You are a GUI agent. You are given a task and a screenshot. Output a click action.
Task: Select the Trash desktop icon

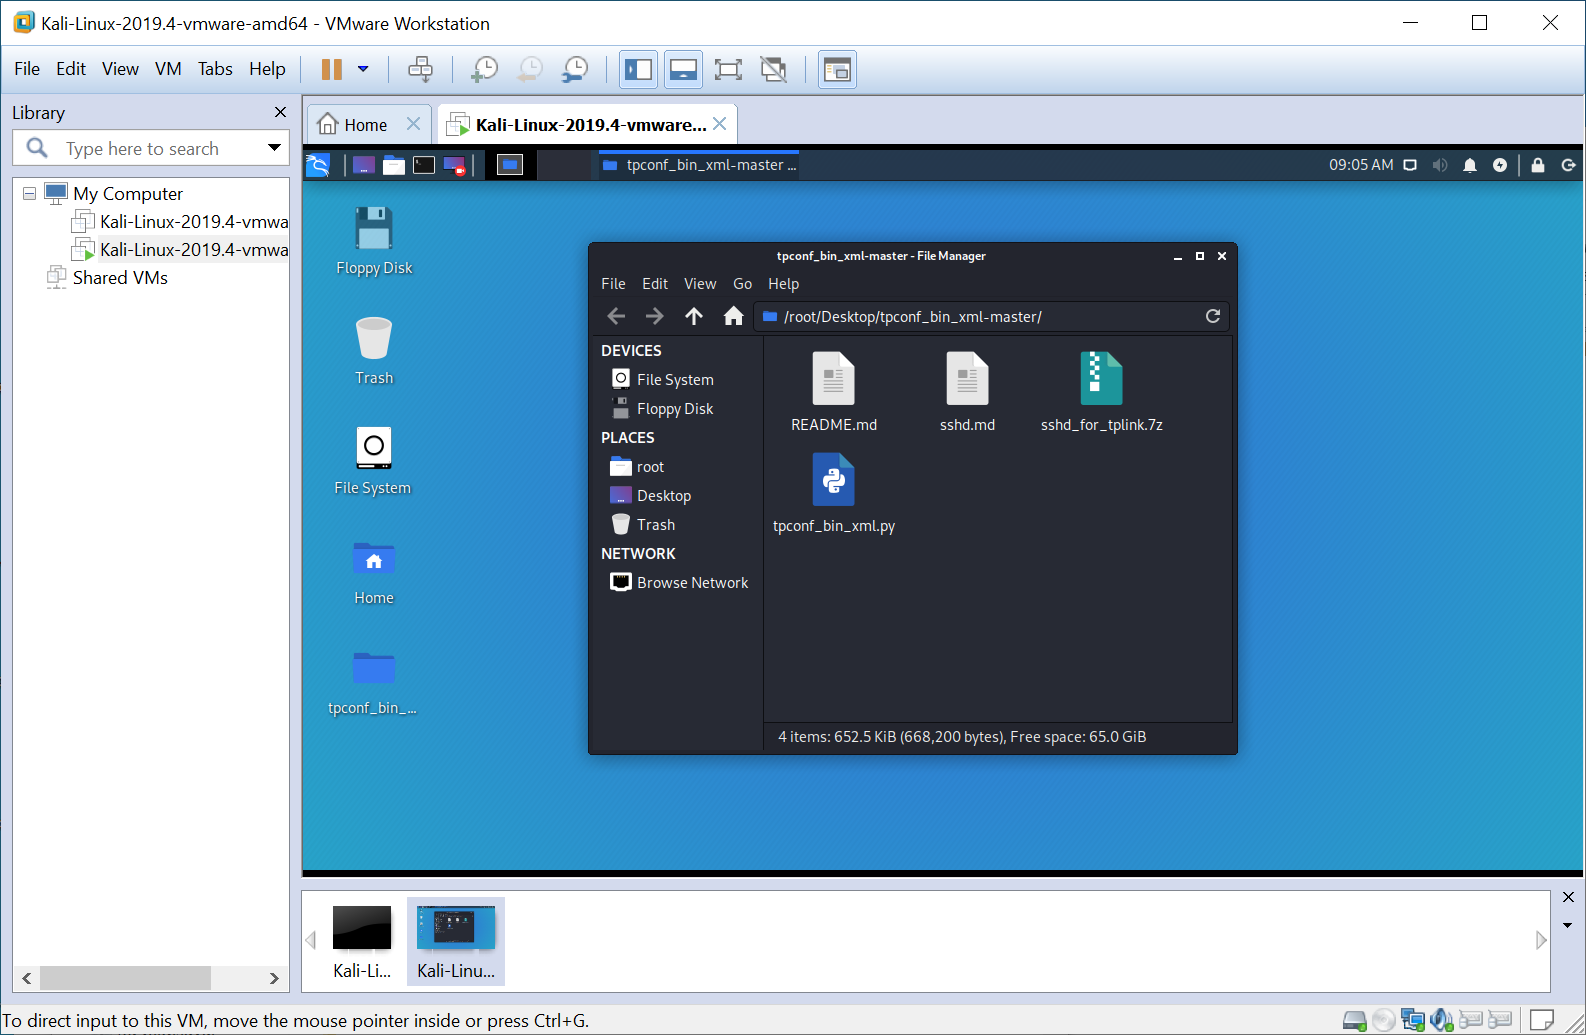pyautogui.click(x=374, y=350)
